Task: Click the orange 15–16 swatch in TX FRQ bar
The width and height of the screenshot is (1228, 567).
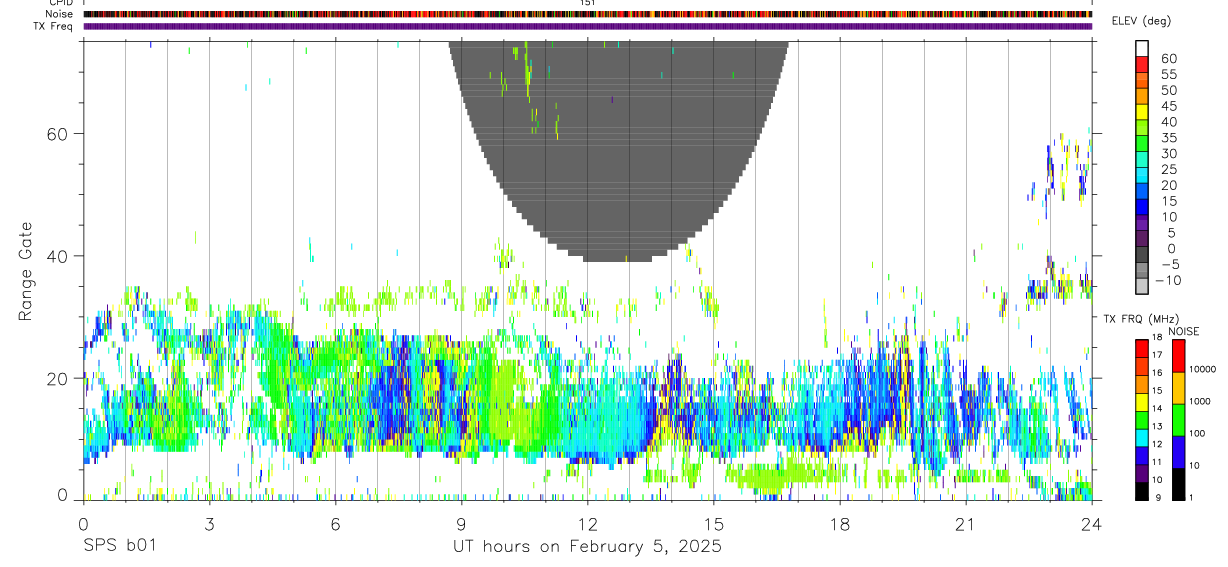Action: tap(1142, 383)
